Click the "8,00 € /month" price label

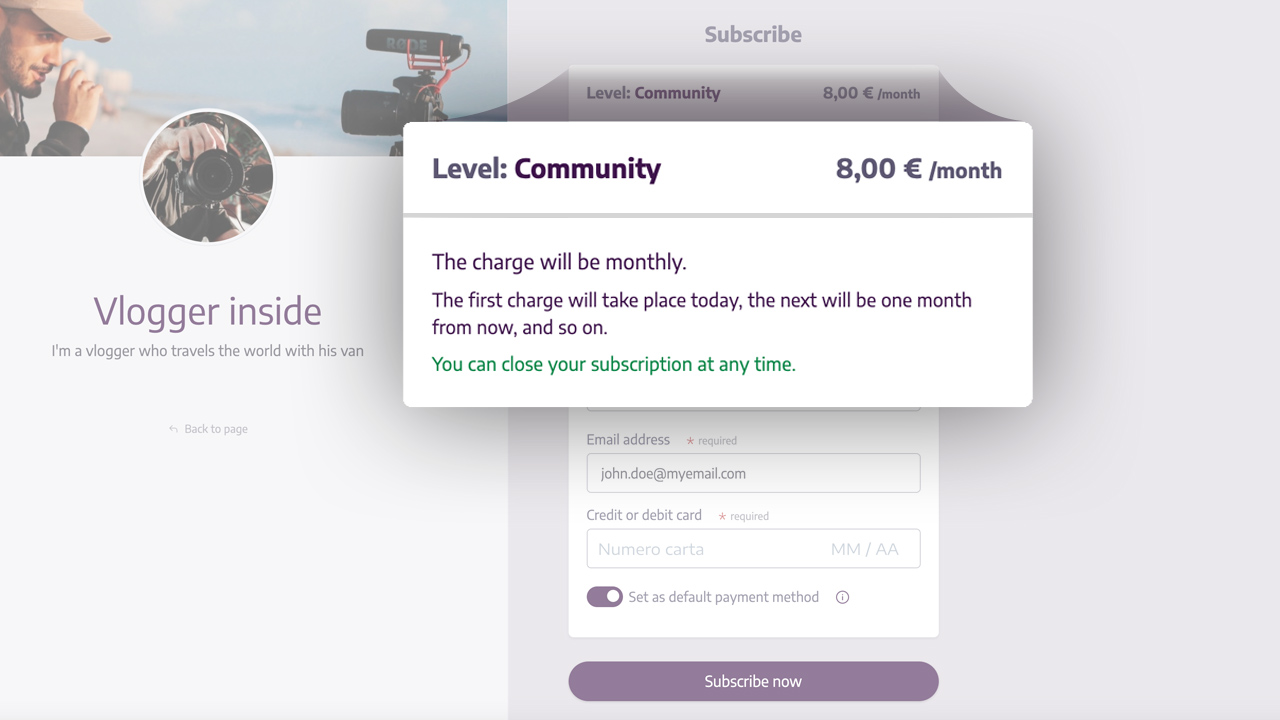919,169
